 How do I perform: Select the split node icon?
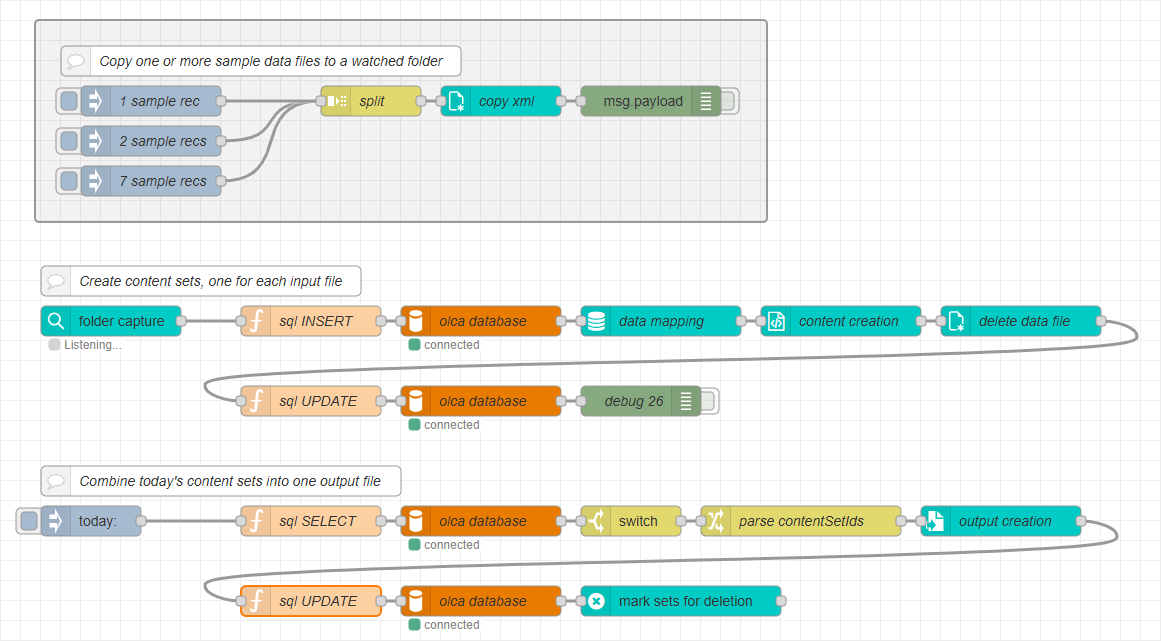click(x=336, y=101)
